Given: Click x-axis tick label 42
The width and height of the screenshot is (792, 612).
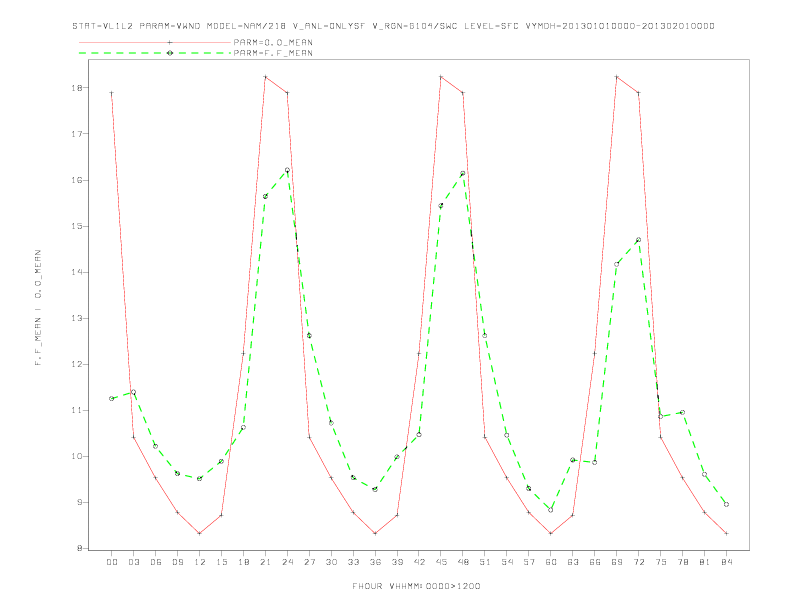Looking at the screenshot, I should pos(419,562).
